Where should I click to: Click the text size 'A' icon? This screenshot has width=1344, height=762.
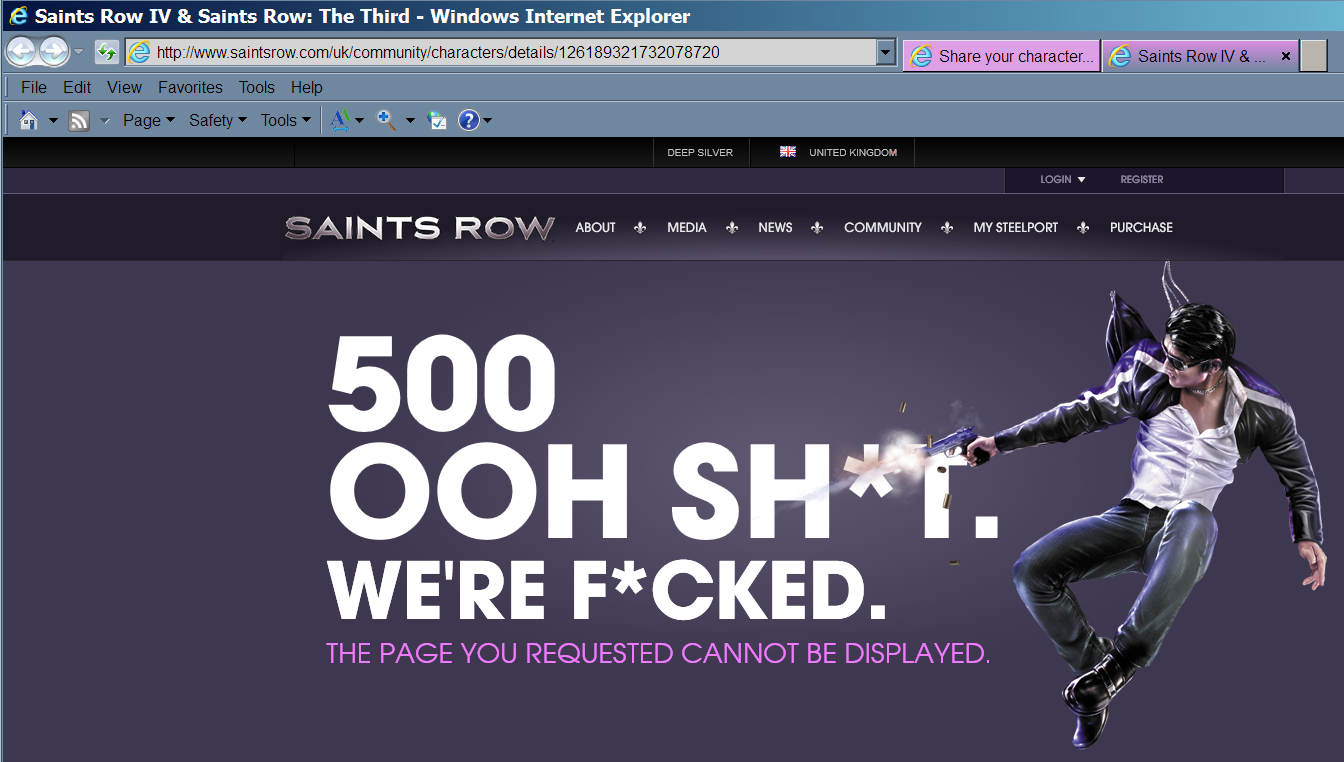(340, 120)
